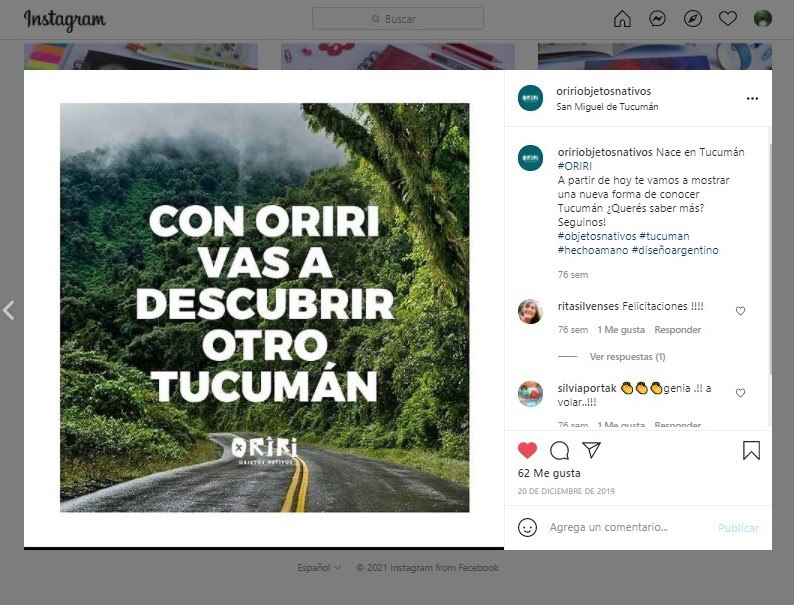Like the ritasilvenses comment
Screen dimensions: 794x605
[x=740, y=311]
